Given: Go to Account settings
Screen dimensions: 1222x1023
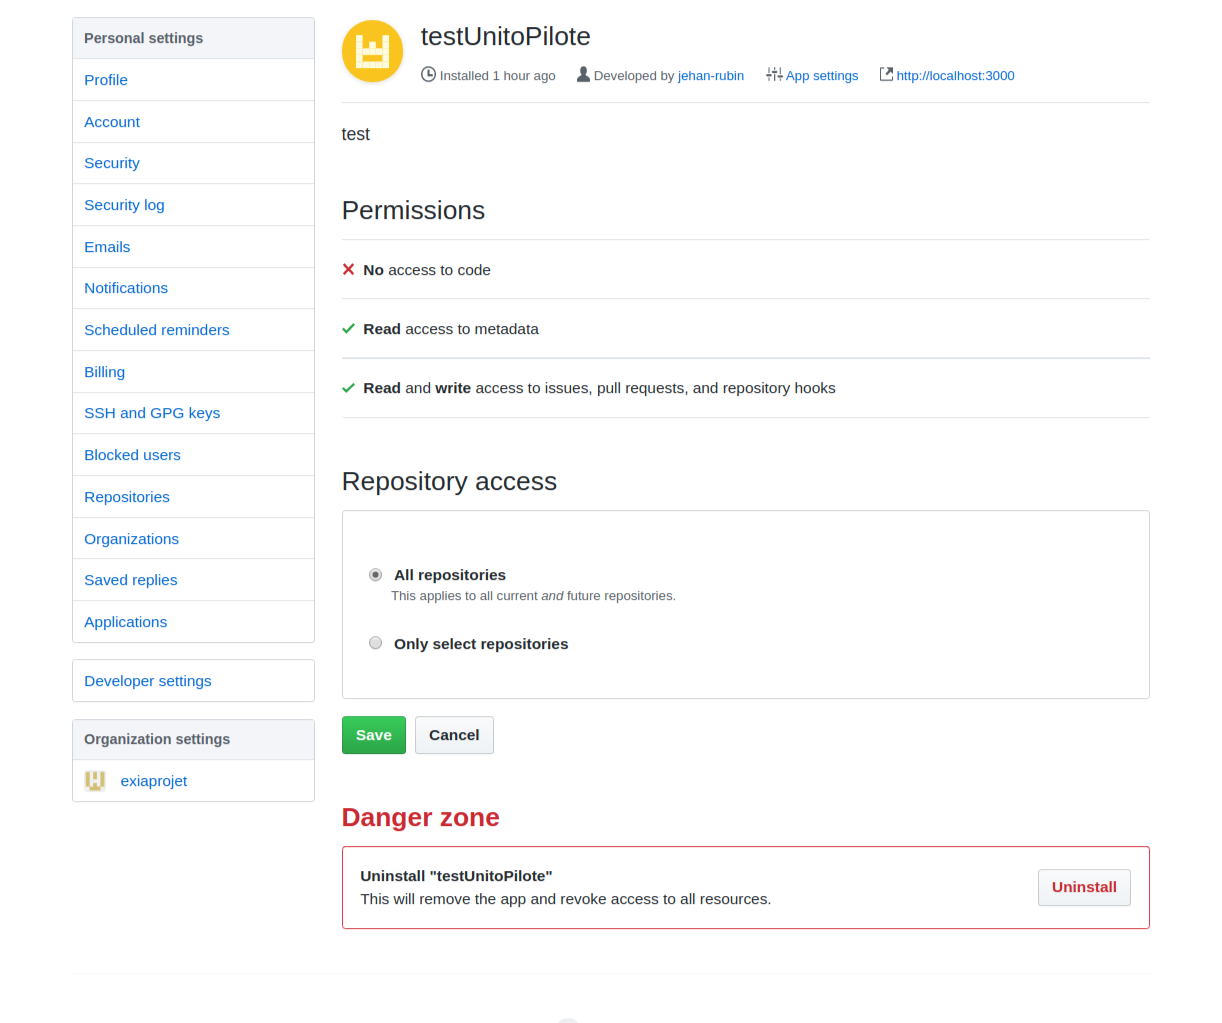Looking at the screenshot, I should pos(193,122).
